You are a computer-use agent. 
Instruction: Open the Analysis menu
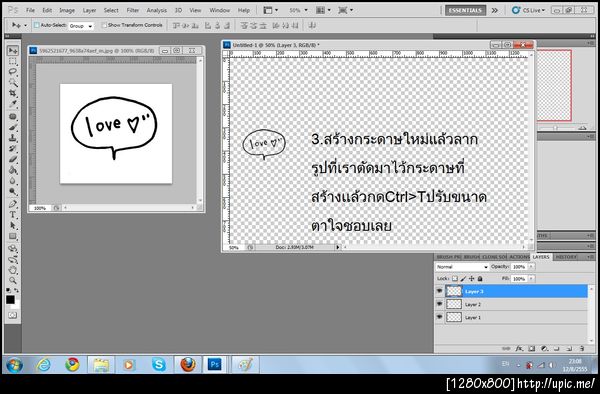(157, 10)
